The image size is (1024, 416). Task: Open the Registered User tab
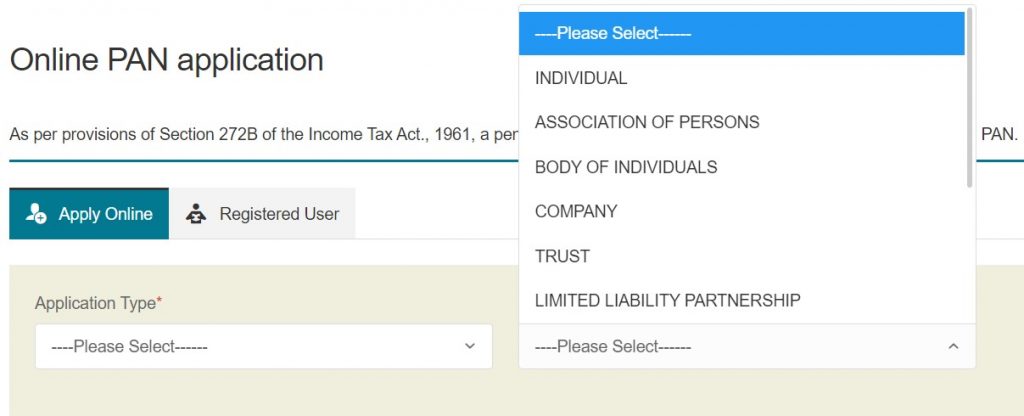pos(262,214)
